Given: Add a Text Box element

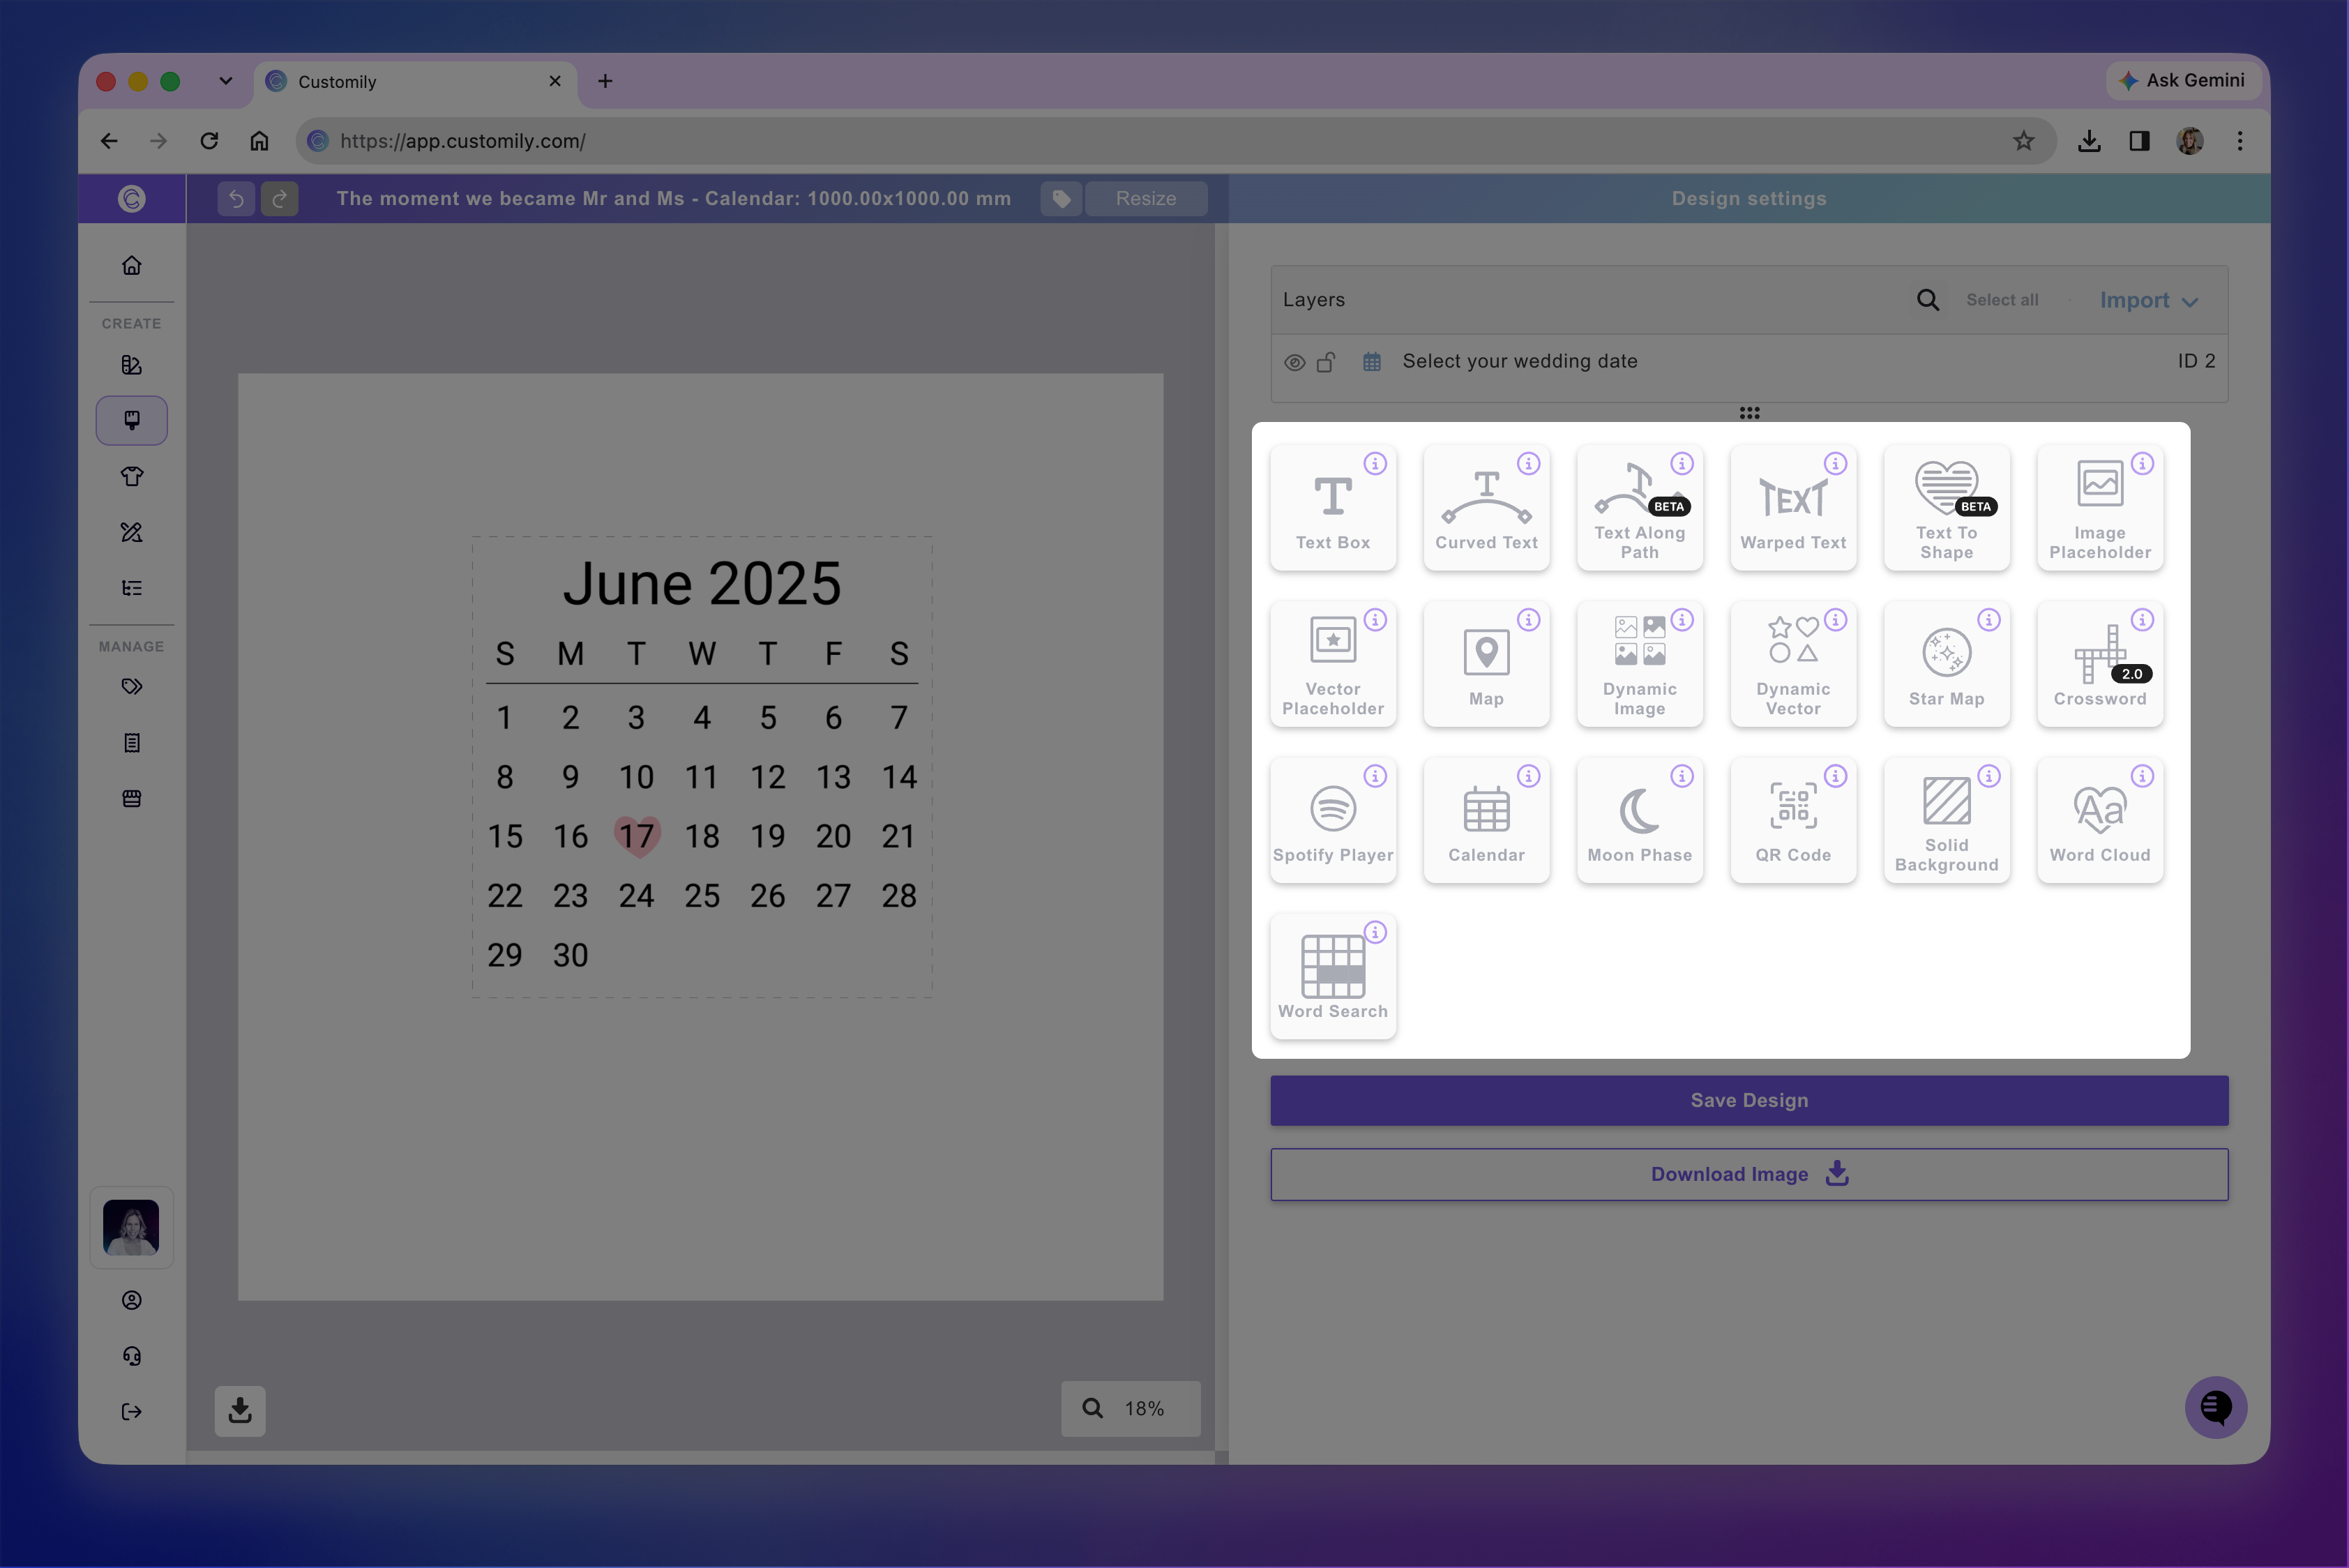Looking at the screenshot, I should pos(1333,508).
